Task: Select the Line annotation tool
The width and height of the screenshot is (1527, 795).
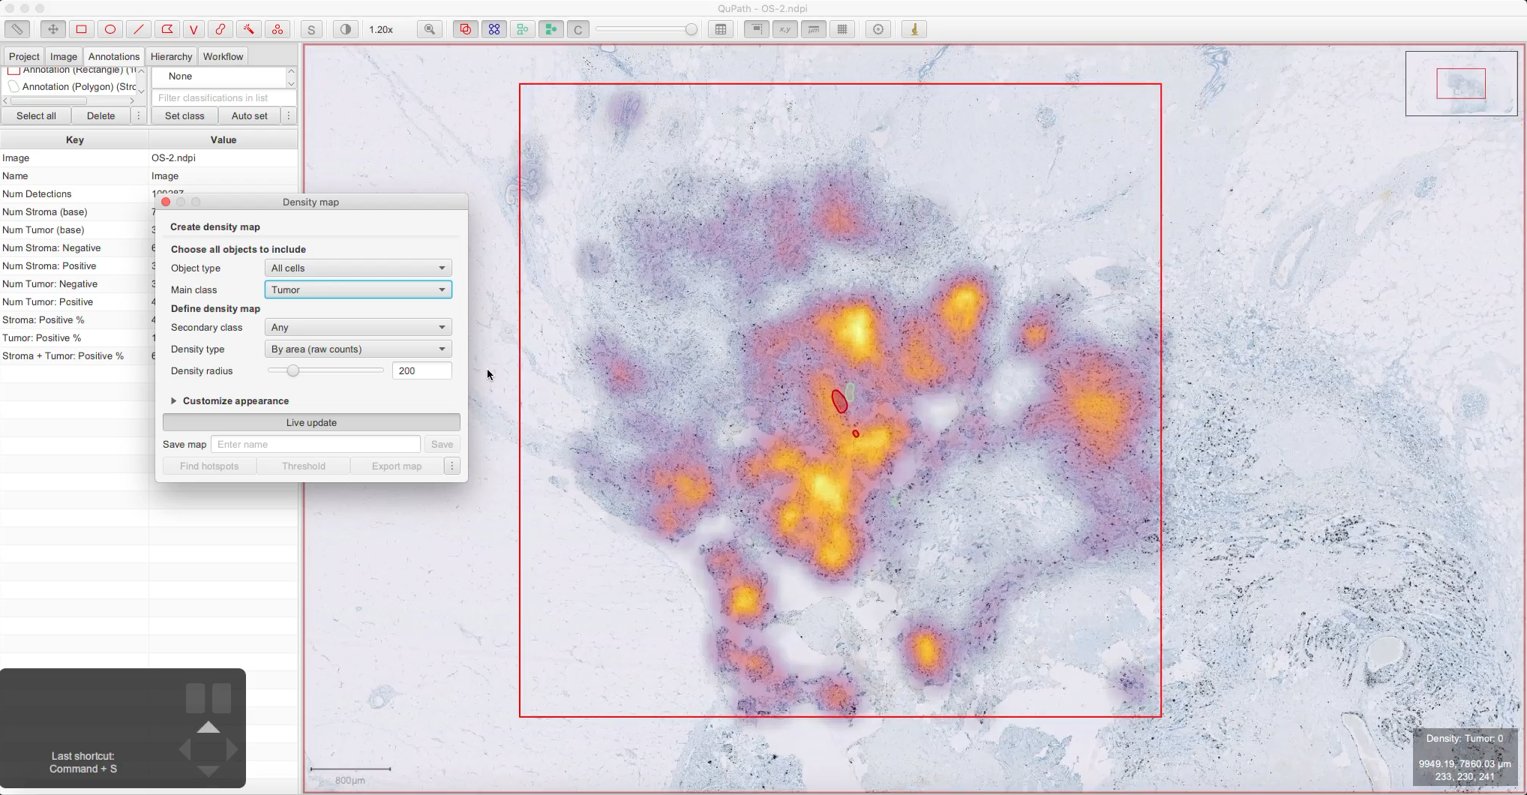Action: pos(138,29)
